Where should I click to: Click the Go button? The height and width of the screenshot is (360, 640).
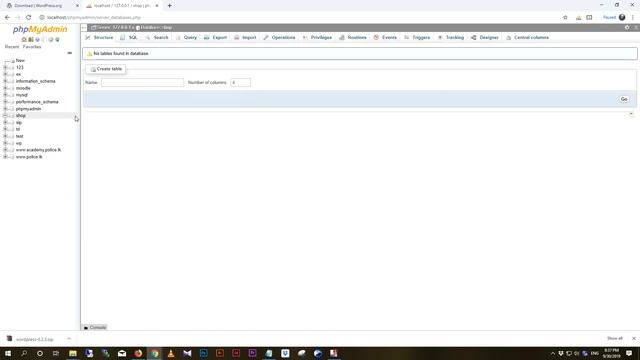(x=624, y=99)
